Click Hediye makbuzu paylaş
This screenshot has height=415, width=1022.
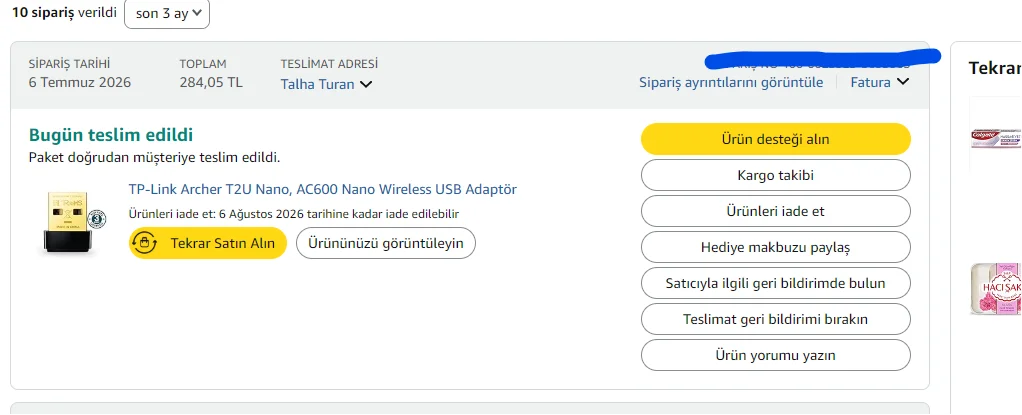point(776,248)
